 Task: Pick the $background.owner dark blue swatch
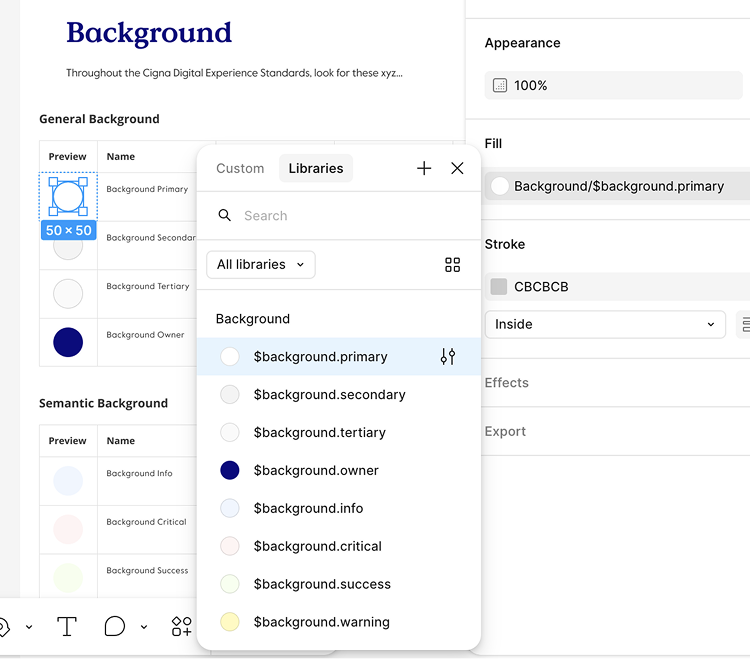[x=230, y=470]
